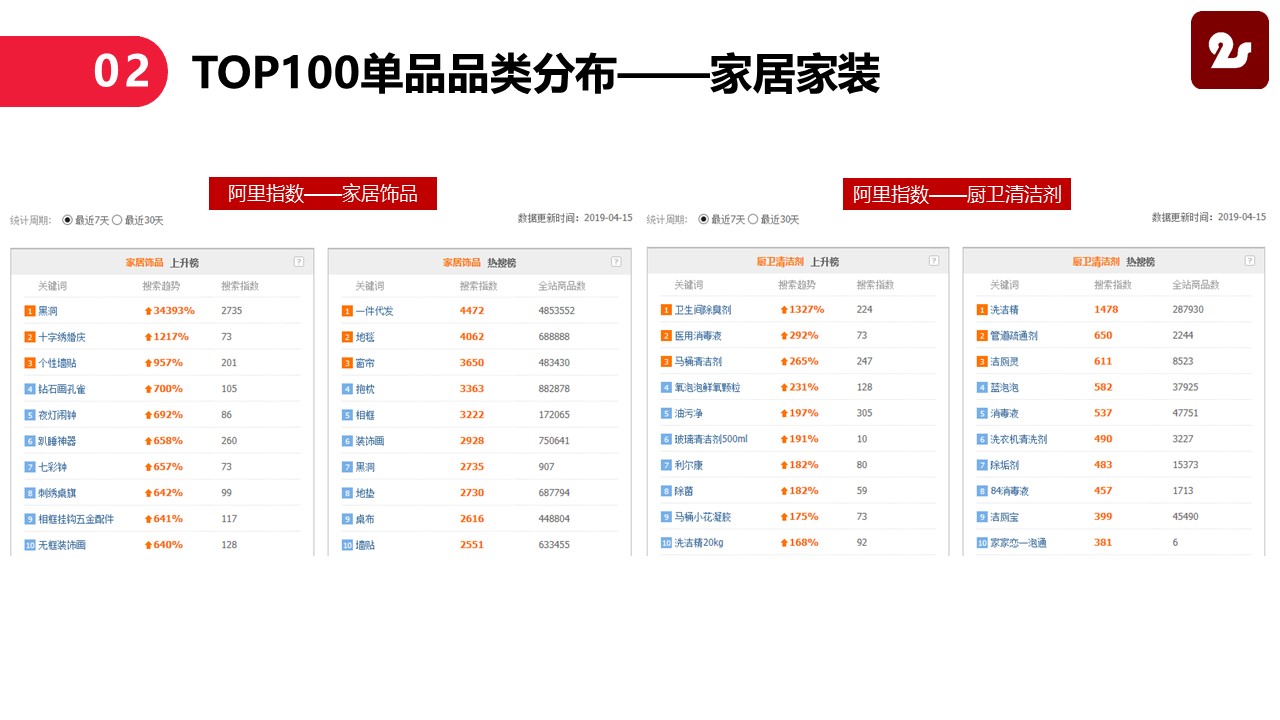Image resolution: width=1280 pixels, height=720 pixels.
Task: Open help icon of 厨卫清洁剂 热搜榜 table
Action: [x=1249, y=261]
